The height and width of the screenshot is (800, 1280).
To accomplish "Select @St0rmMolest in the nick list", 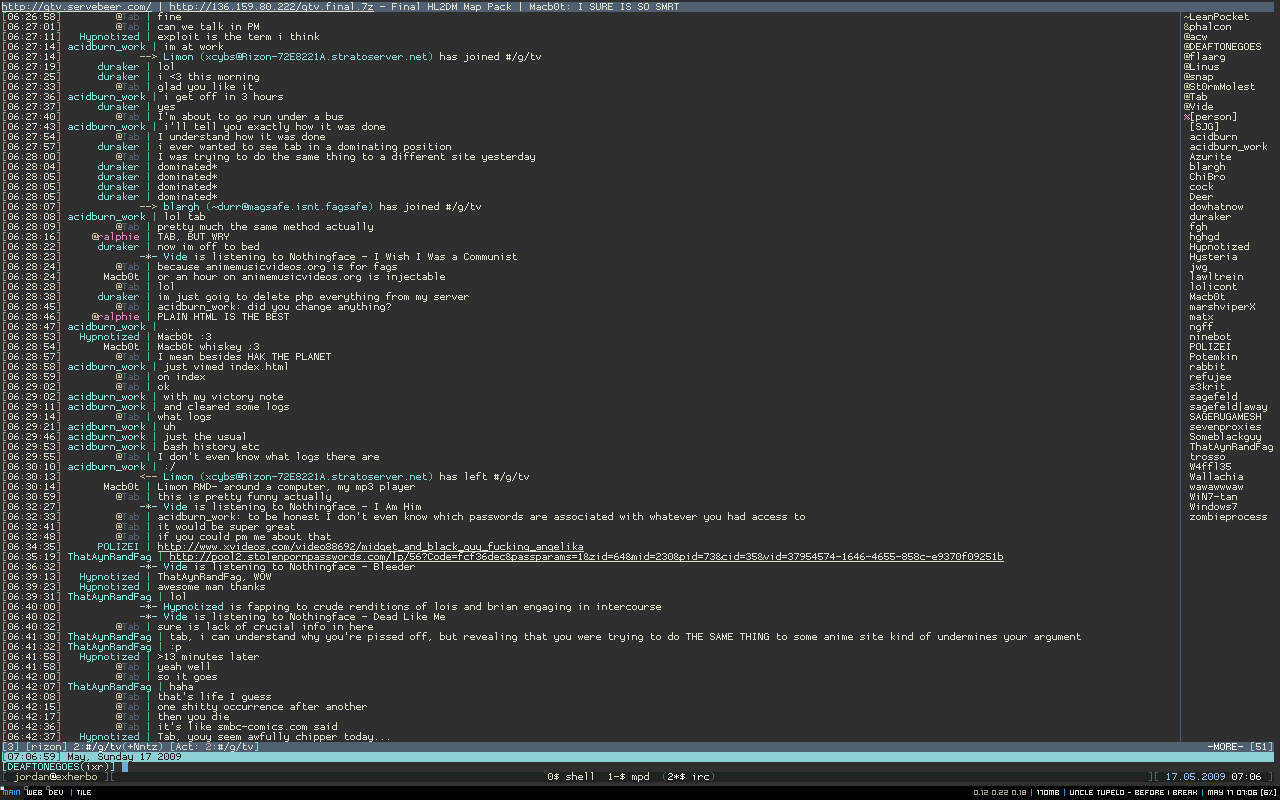I will point(1219,86).
